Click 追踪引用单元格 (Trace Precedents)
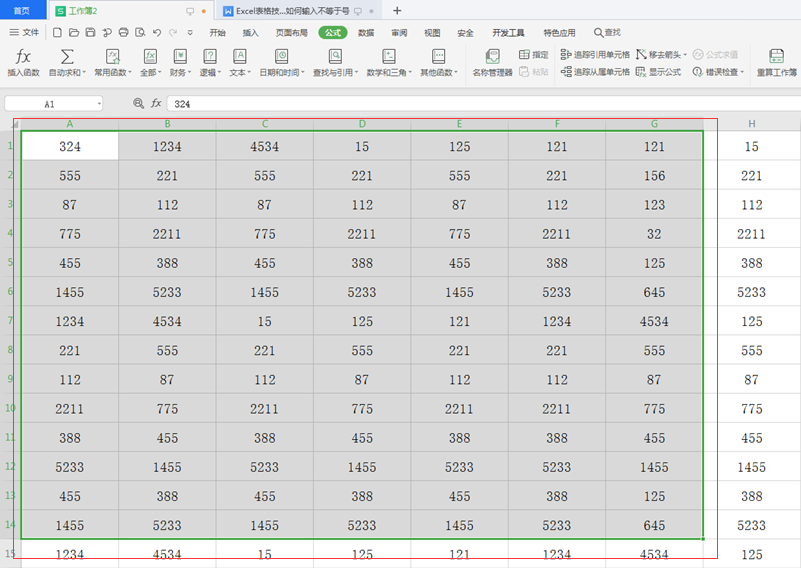 (x=595, y=55)
